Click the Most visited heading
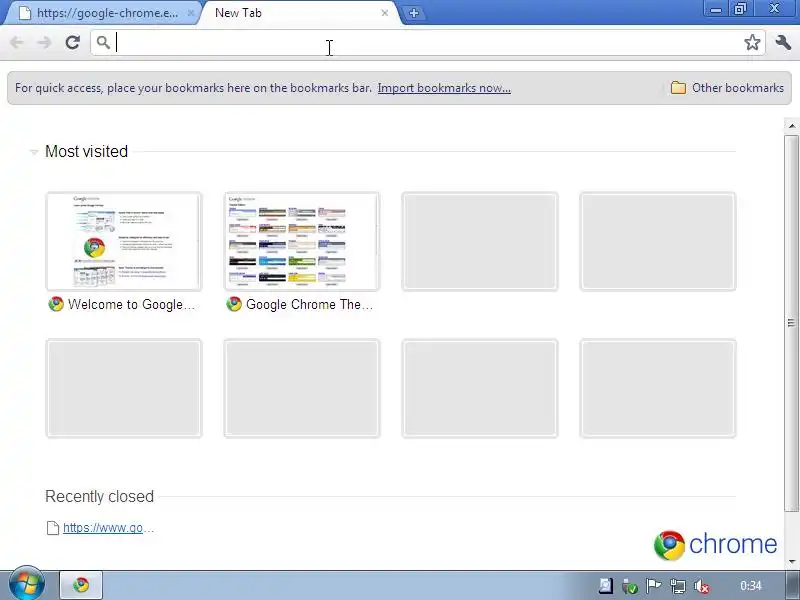This screenshot has width=800, height=600. pyautogui.click(x=86, y=152)
